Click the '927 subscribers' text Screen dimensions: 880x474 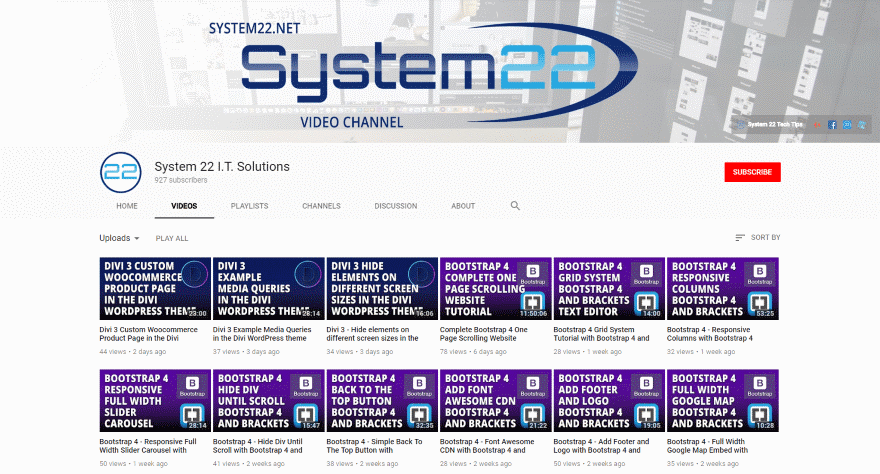point(181,180)
